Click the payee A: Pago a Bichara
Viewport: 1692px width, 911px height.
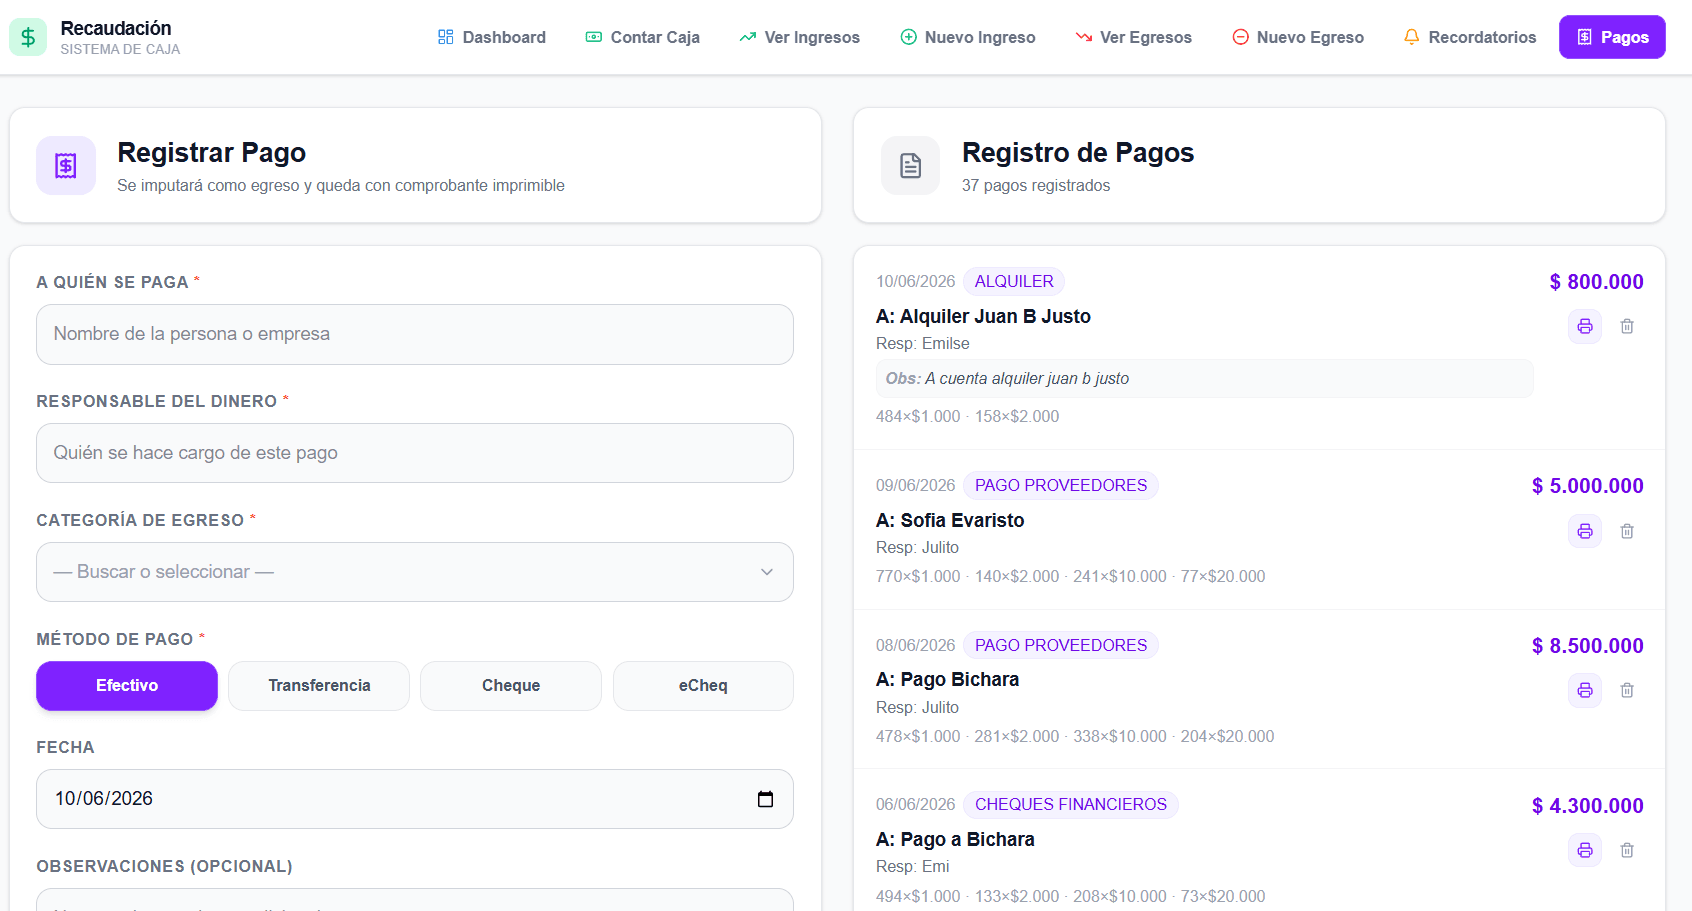pos(955,840)
